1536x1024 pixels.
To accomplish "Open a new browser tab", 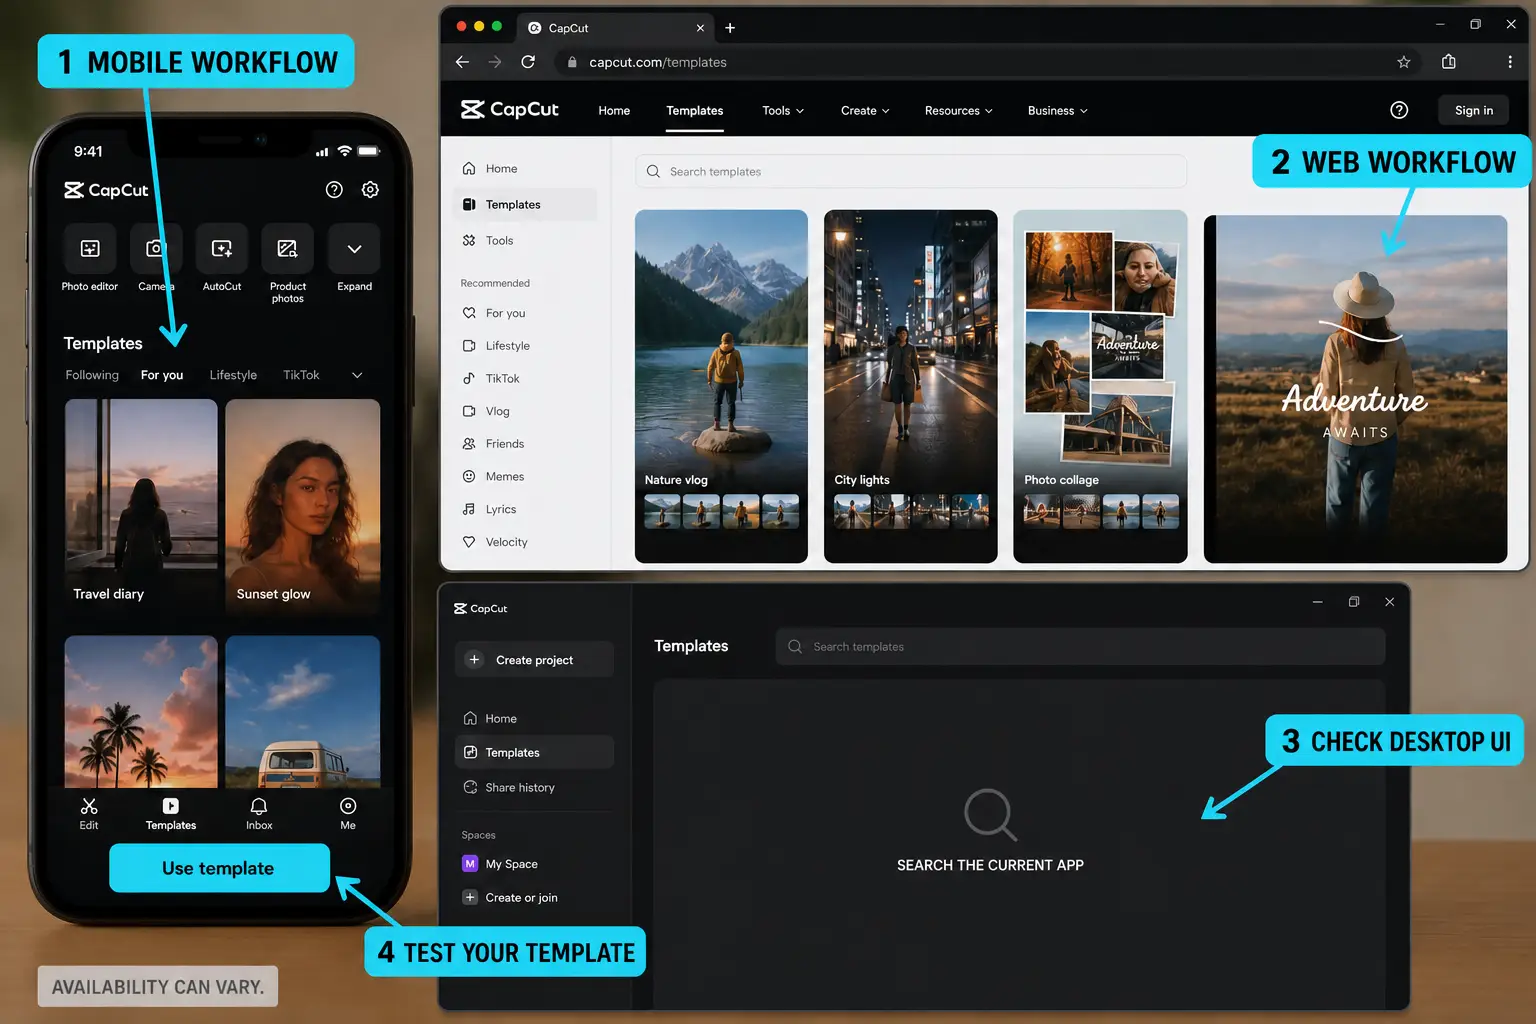I will 730,28.
